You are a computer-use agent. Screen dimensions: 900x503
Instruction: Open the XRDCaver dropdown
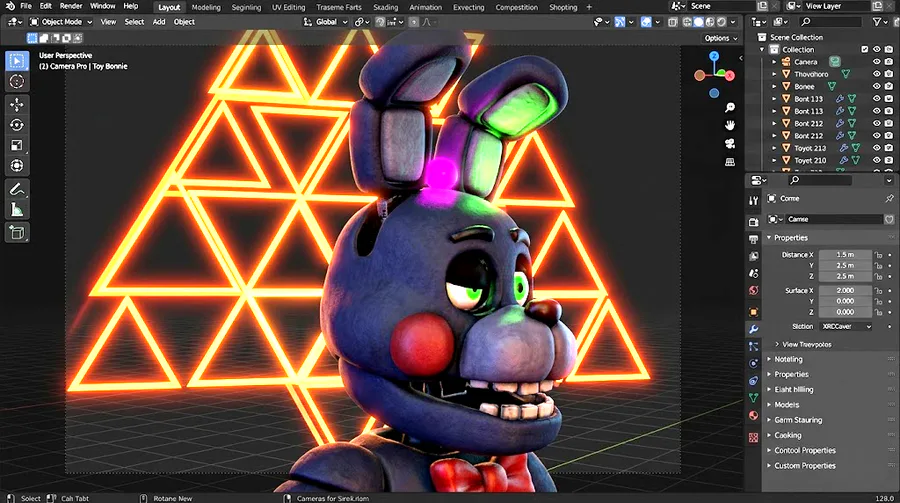tap(846, 326)
